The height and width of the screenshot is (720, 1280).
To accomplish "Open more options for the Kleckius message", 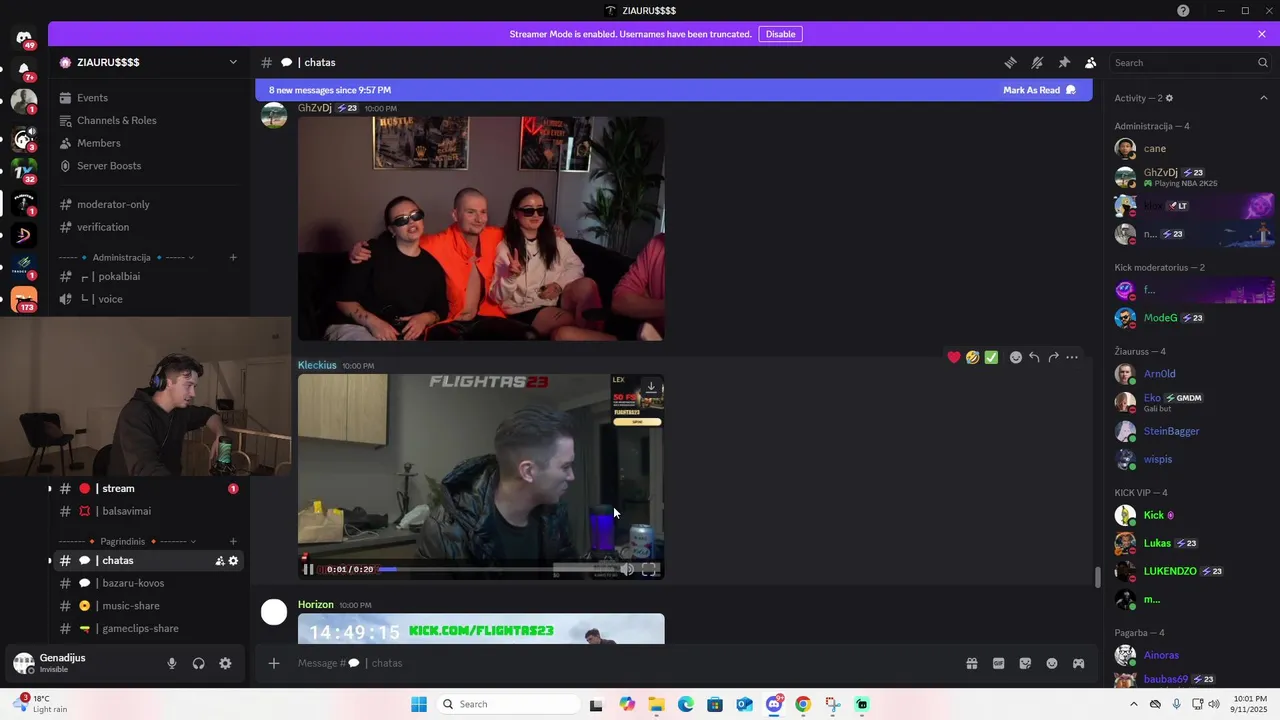I will 1072,357.
